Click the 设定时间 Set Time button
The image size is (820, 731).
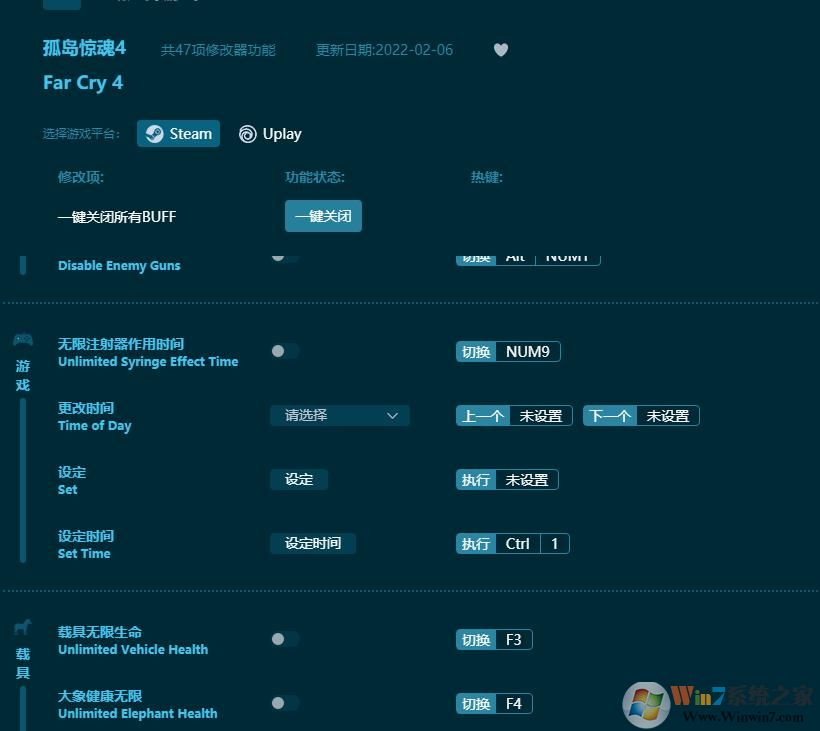click(x=312, y=543)
